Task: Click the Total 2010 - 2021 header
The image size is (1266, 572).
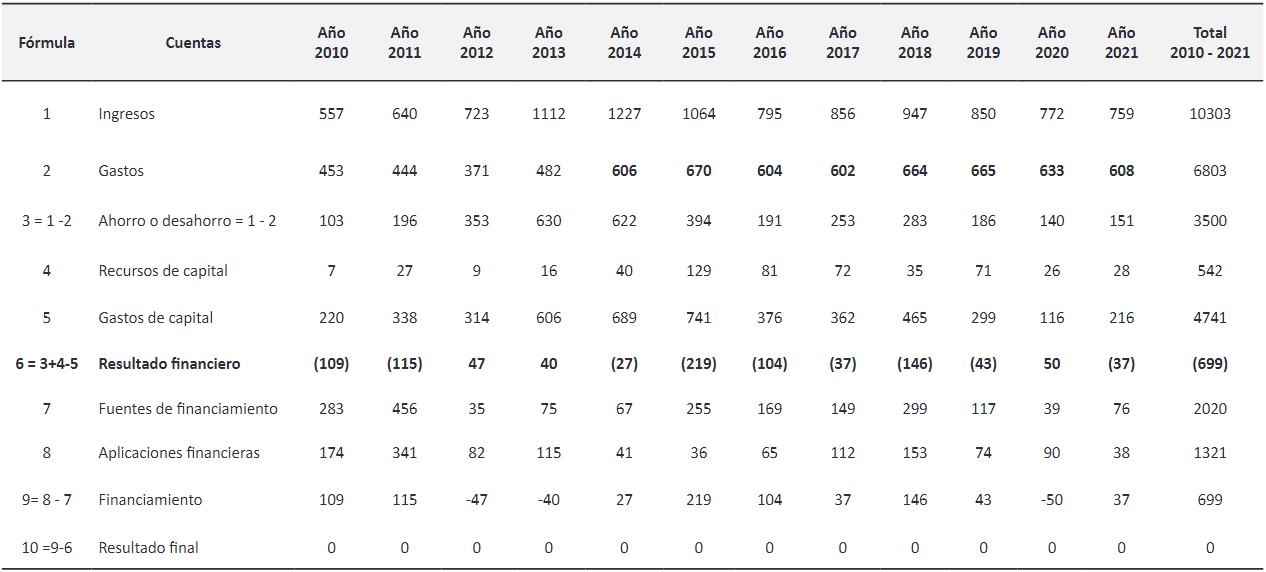Action: pyautogui.click(x=1209, y=43)
